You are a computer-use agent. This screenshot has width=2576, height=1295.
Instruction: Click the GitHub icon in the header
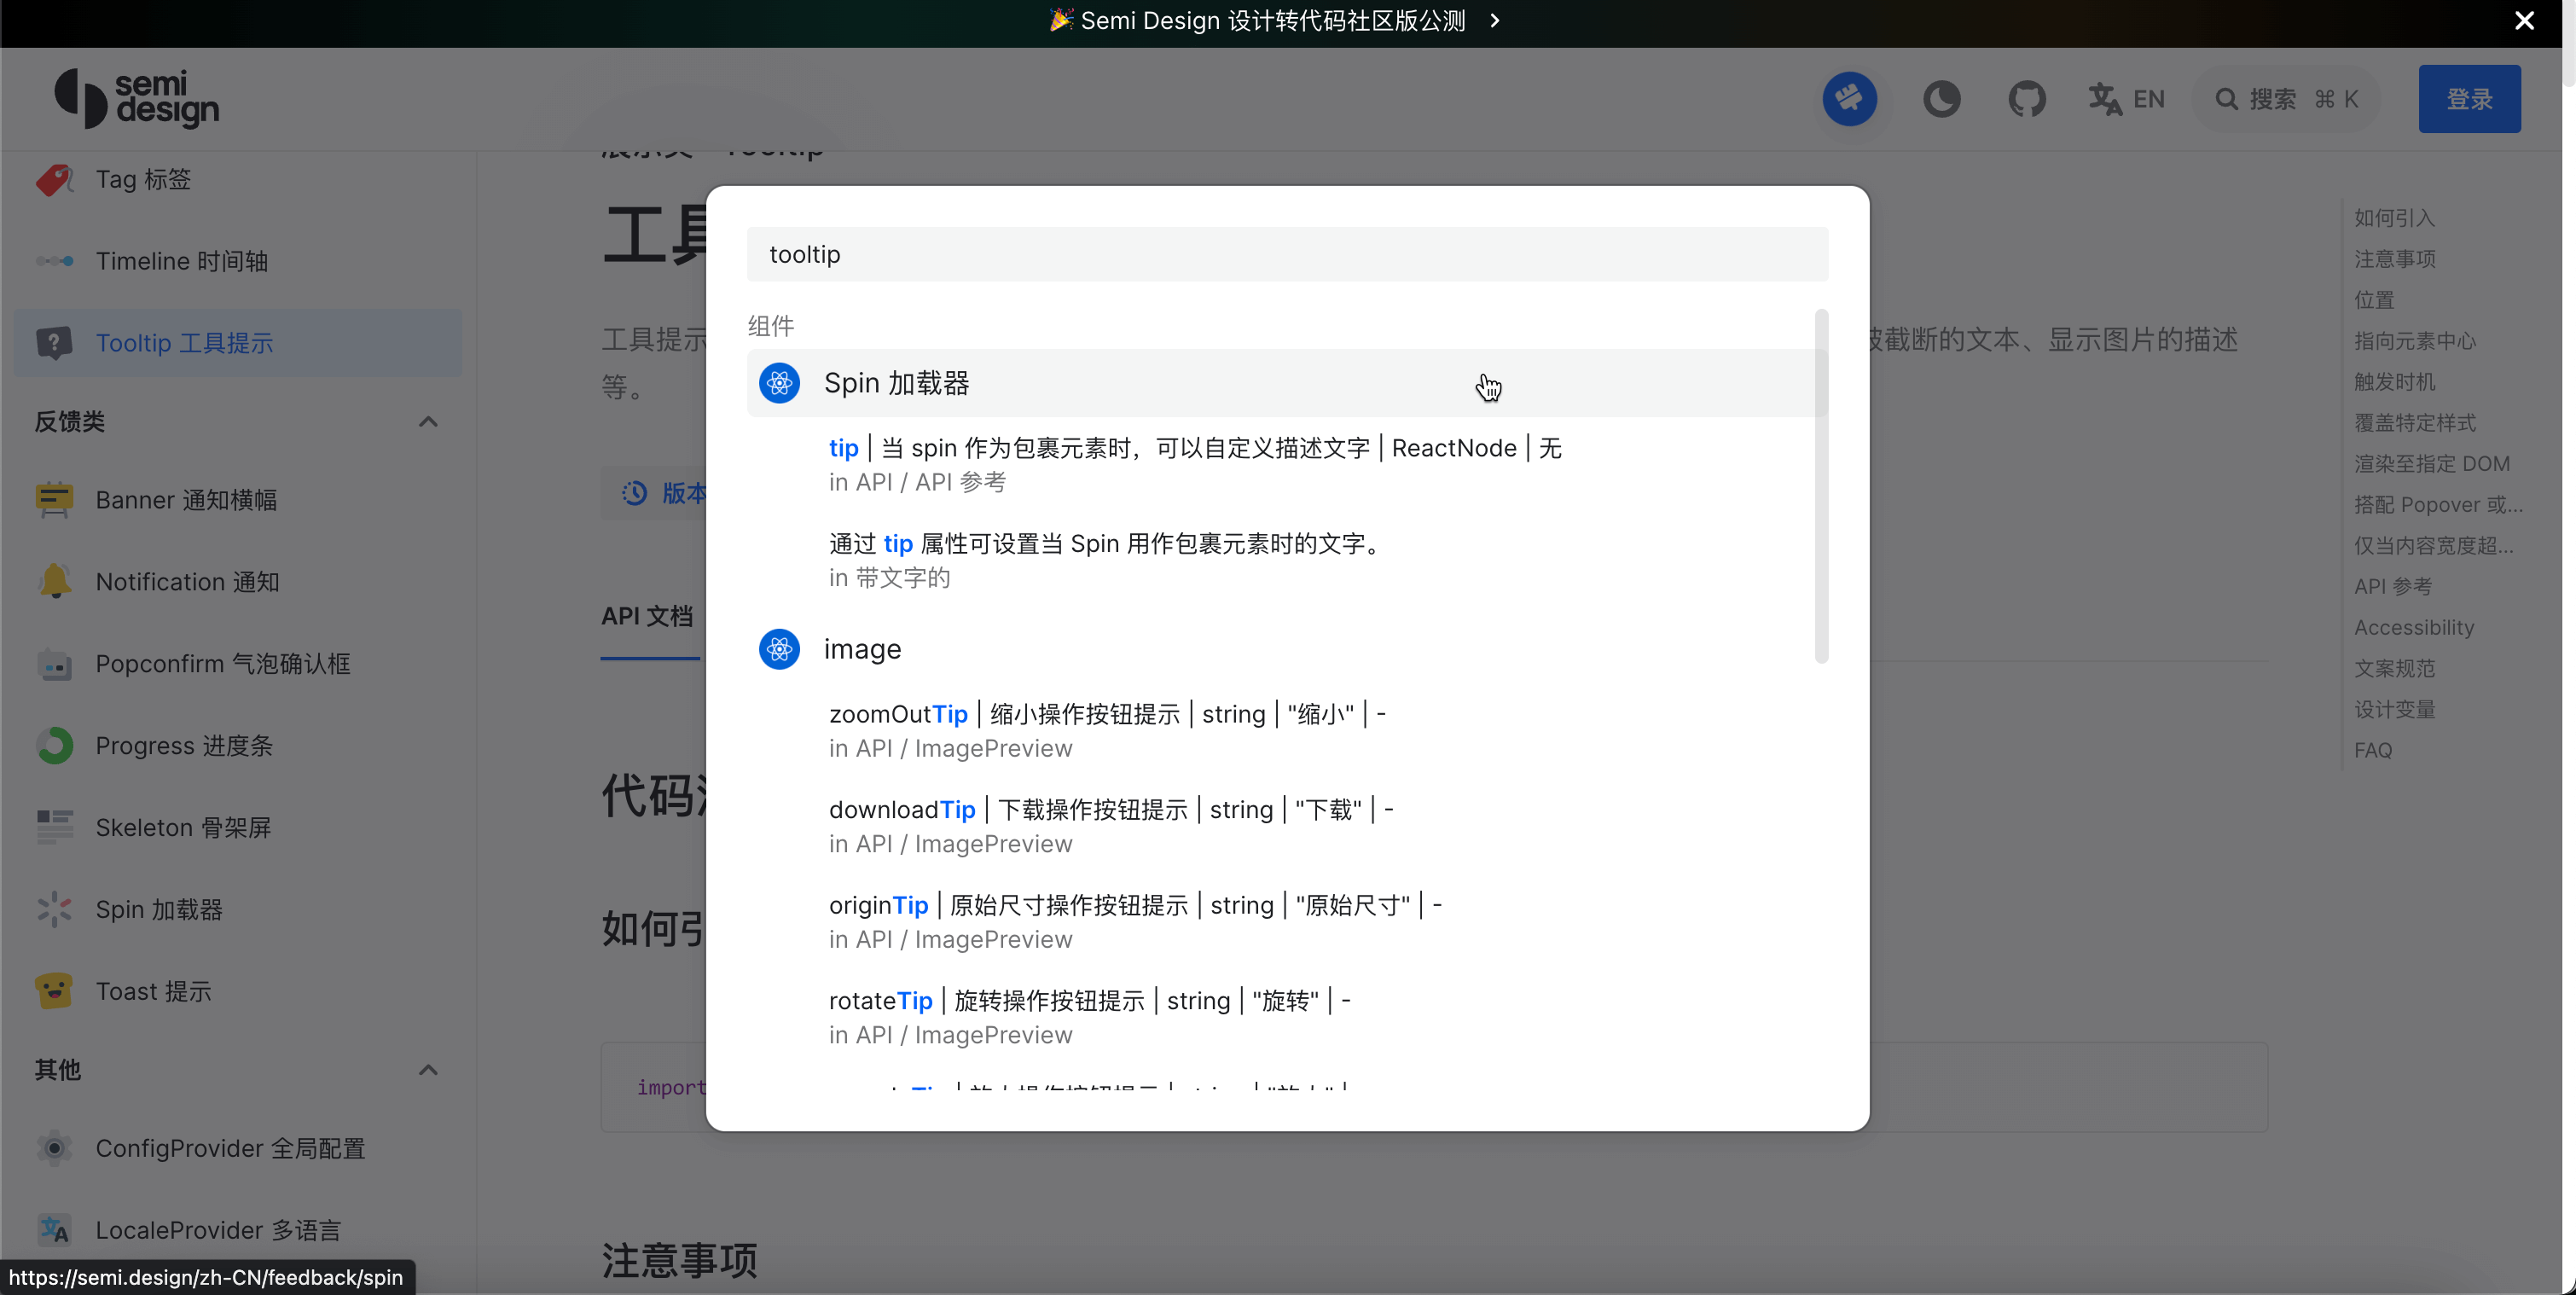pos(2027,98)
